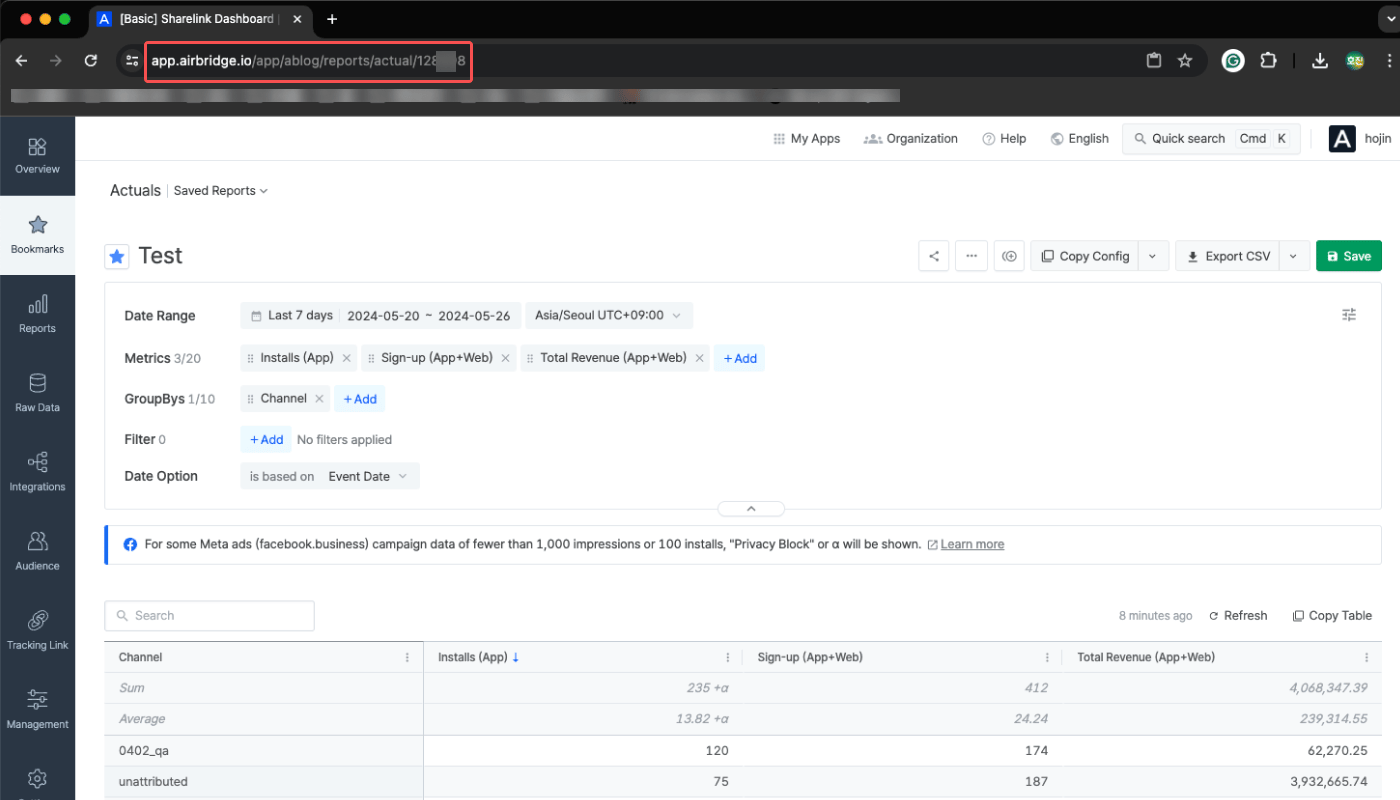
Task: Toggle the star bookmark next to Test
Action: point(117,256)
